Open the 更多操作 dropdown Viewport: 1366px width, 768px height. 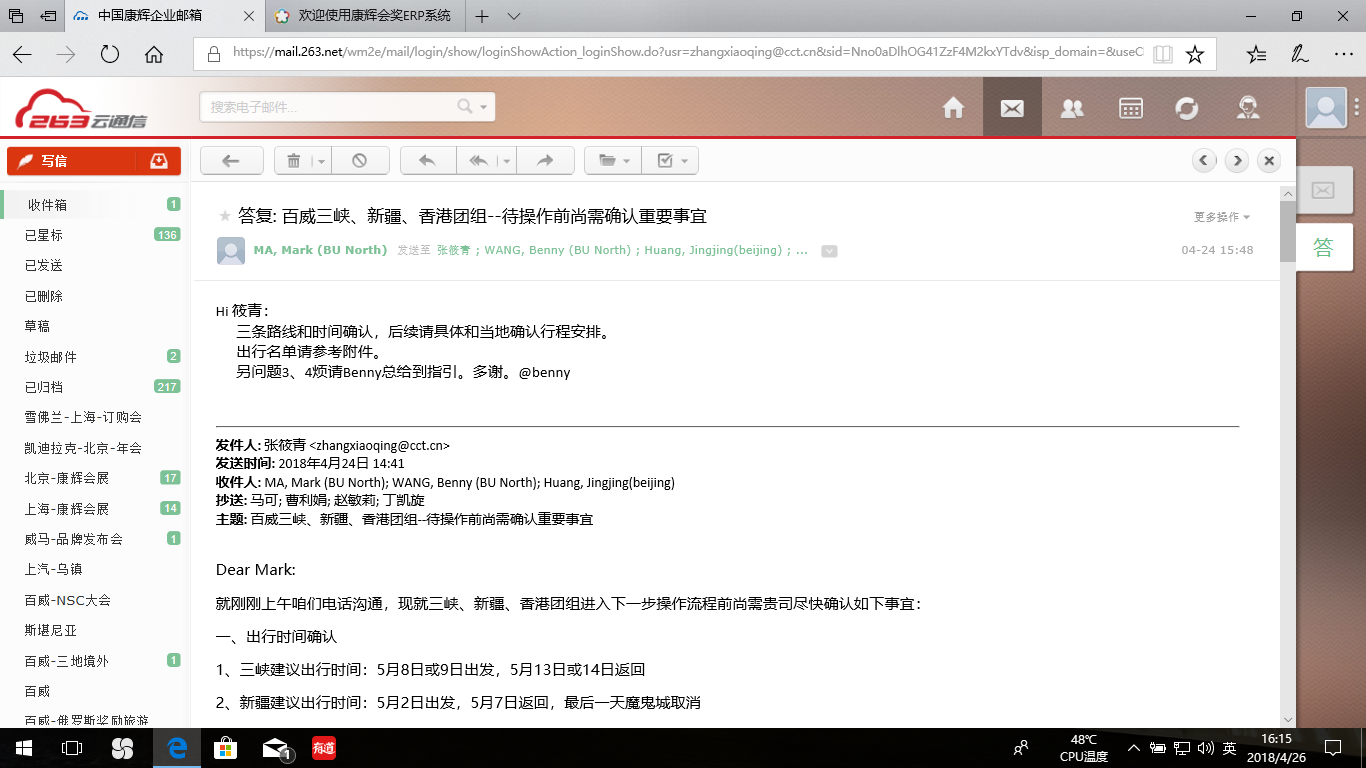pyautogui.click(x=1221, y=217)
